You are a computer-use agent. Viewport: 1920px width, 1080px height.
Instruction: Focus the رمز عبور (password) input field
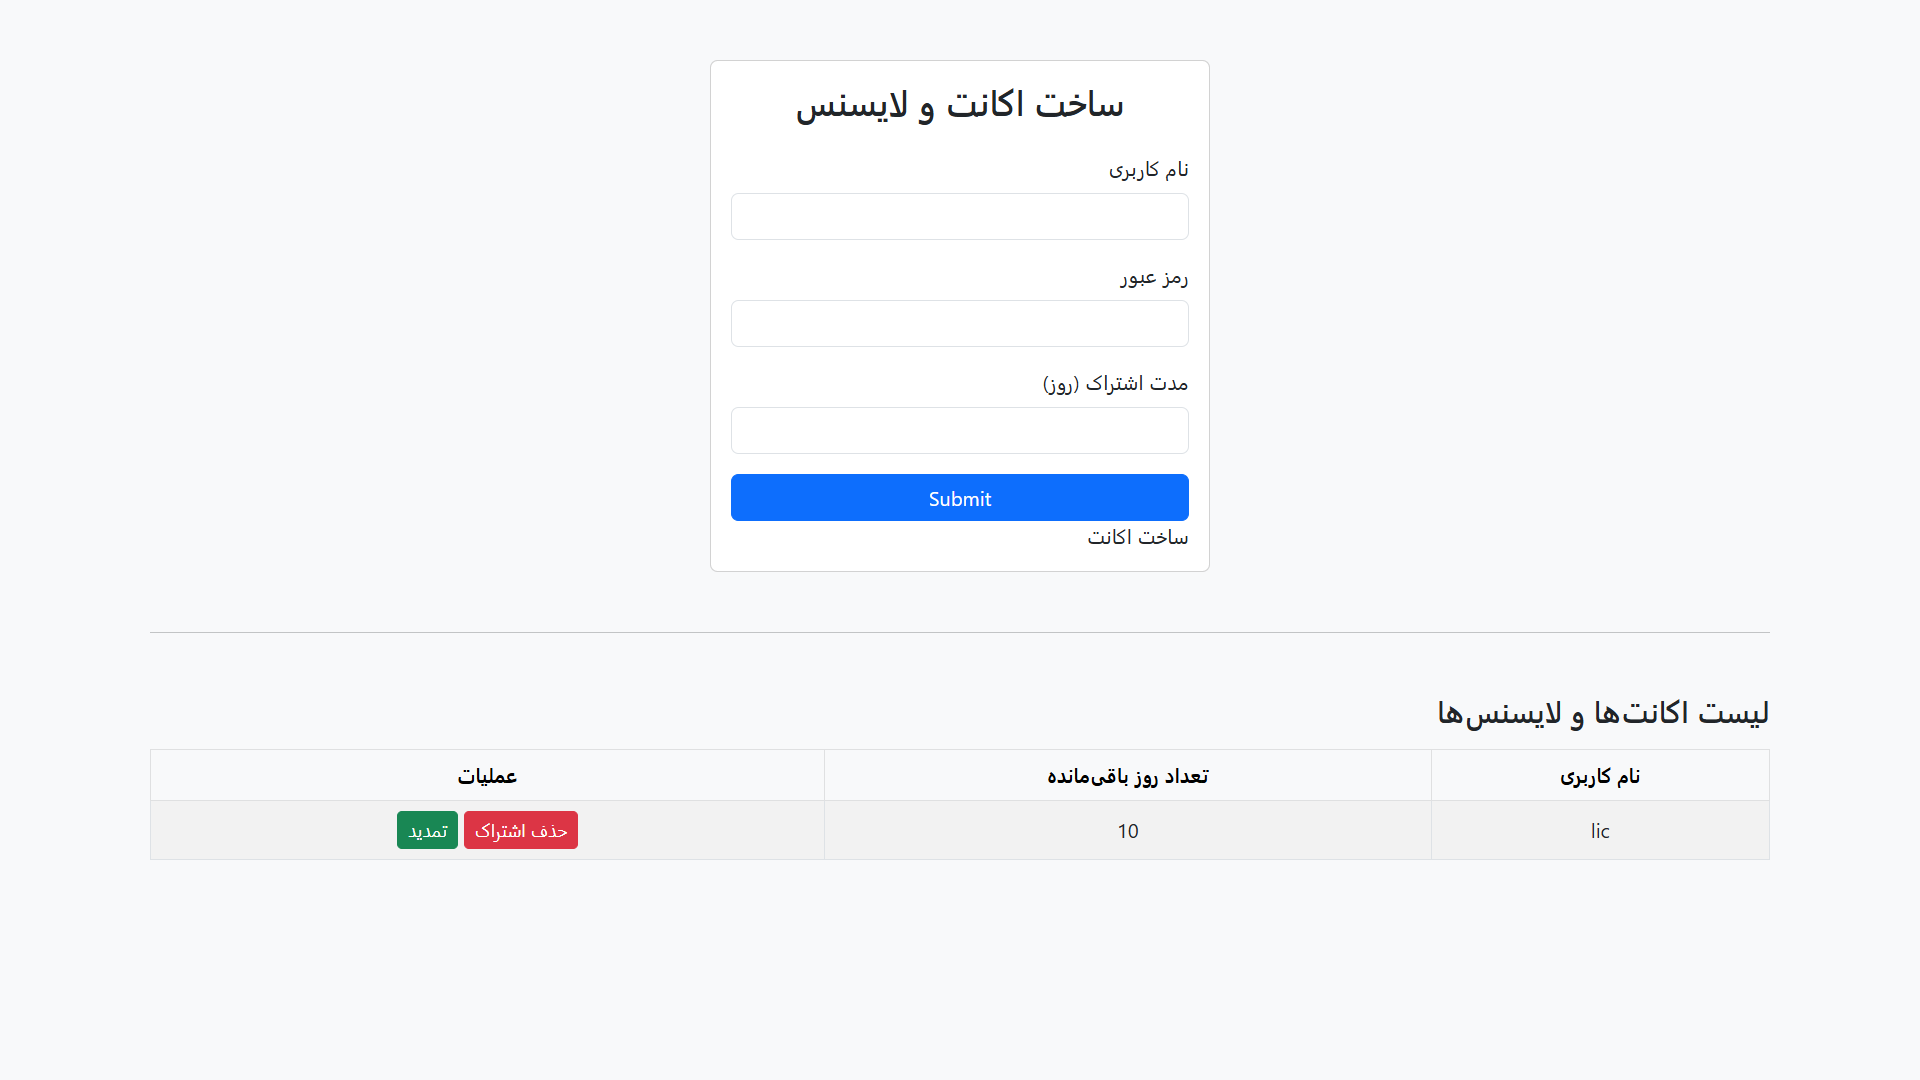959,323
